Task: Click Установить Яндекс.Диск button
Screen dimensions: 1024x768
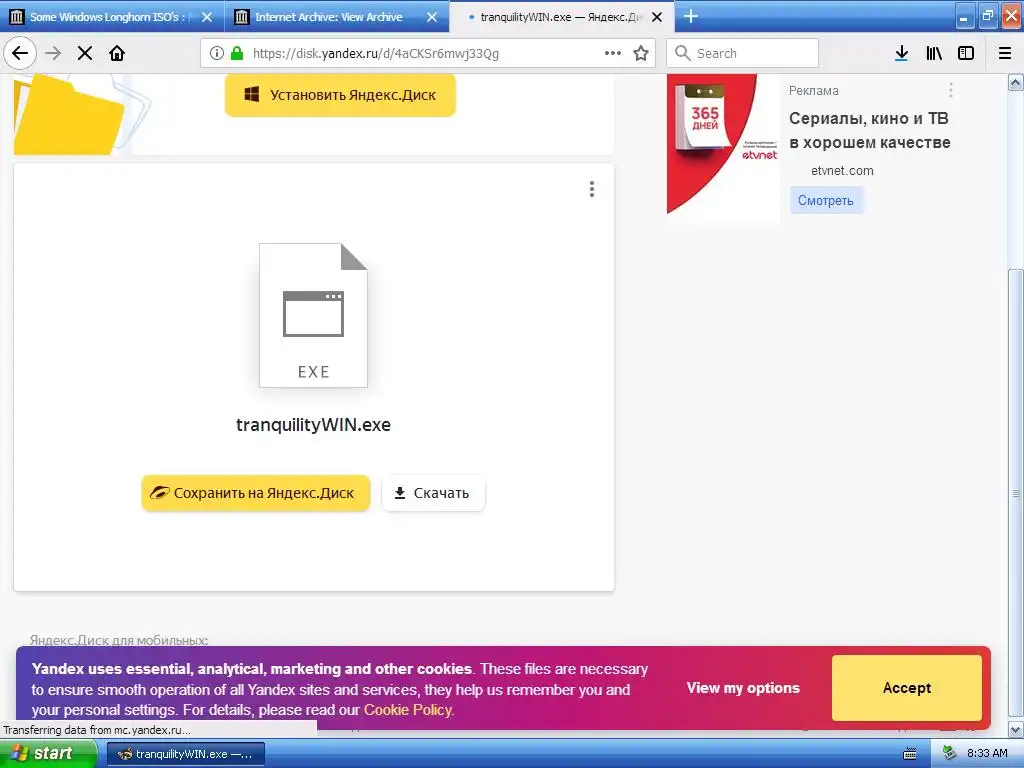Action: point(340,95)
